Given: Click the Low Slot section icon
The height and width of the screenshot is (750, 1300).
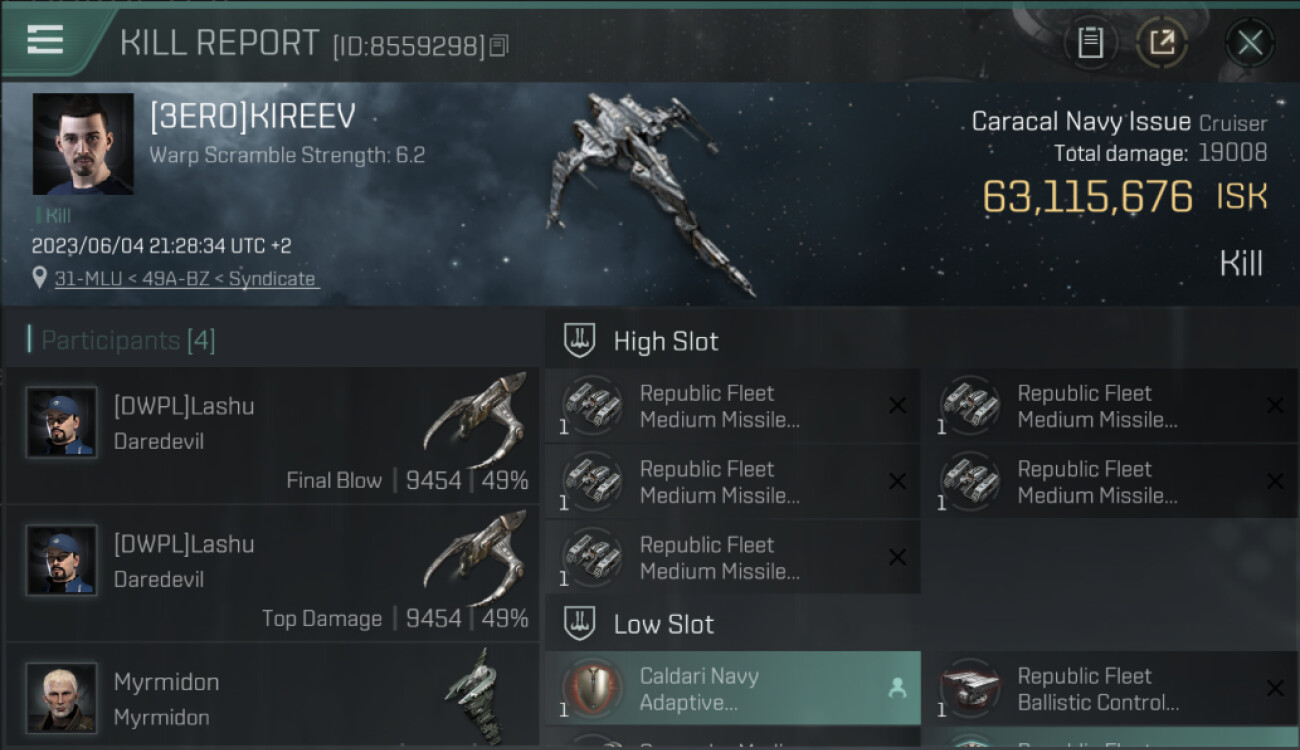Looking at the screenshot, I should pyautogui.click(x=580, y=624).
